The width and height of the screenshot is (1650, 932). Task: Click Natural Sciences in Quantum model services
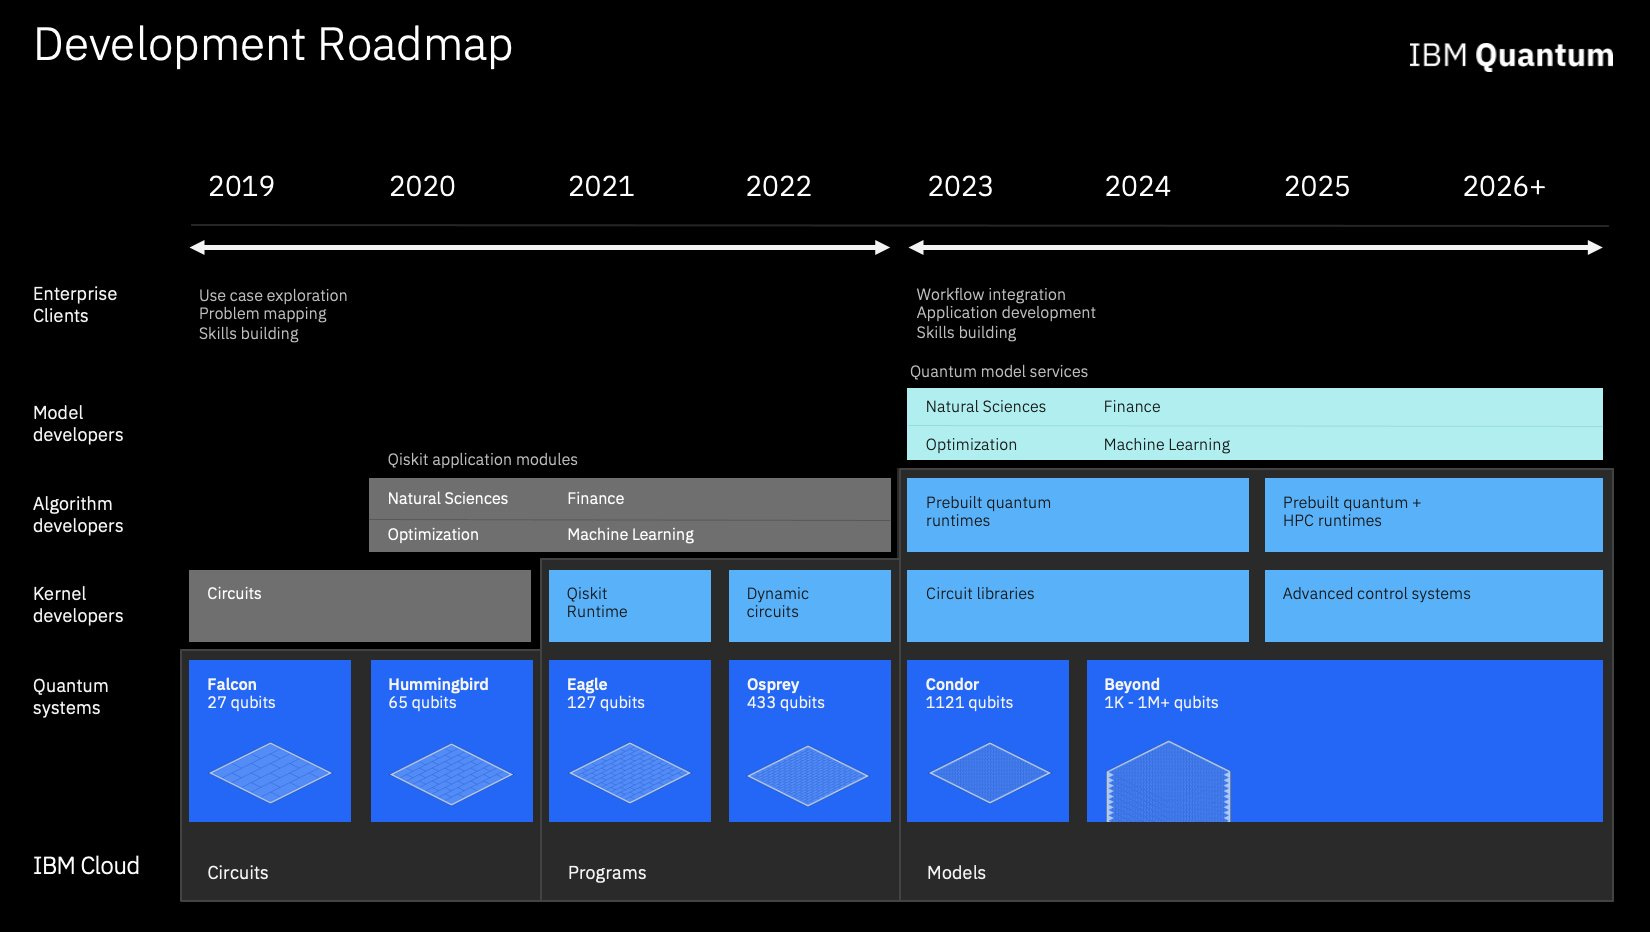click(986, 407)
